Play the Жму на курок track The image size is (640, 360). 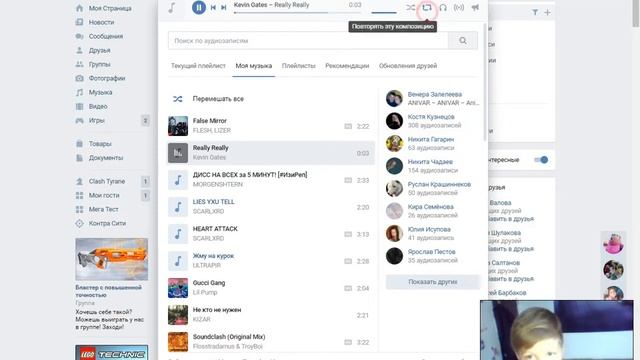pos(271,261)
